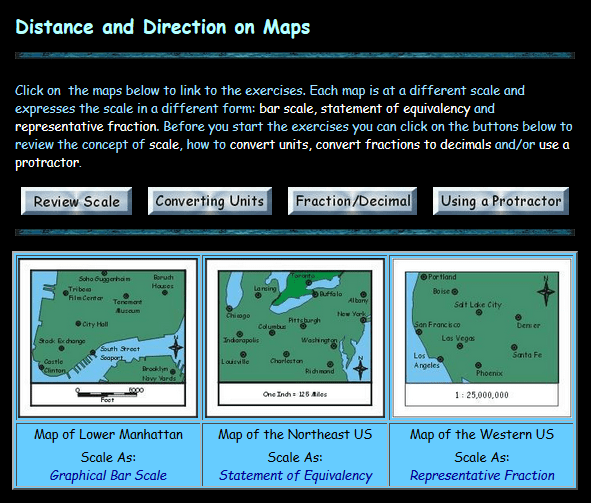Screen dimensions: 591x503
Task: Click the 'bar scale' text in paragraph
Action: (x=288, y=109)
